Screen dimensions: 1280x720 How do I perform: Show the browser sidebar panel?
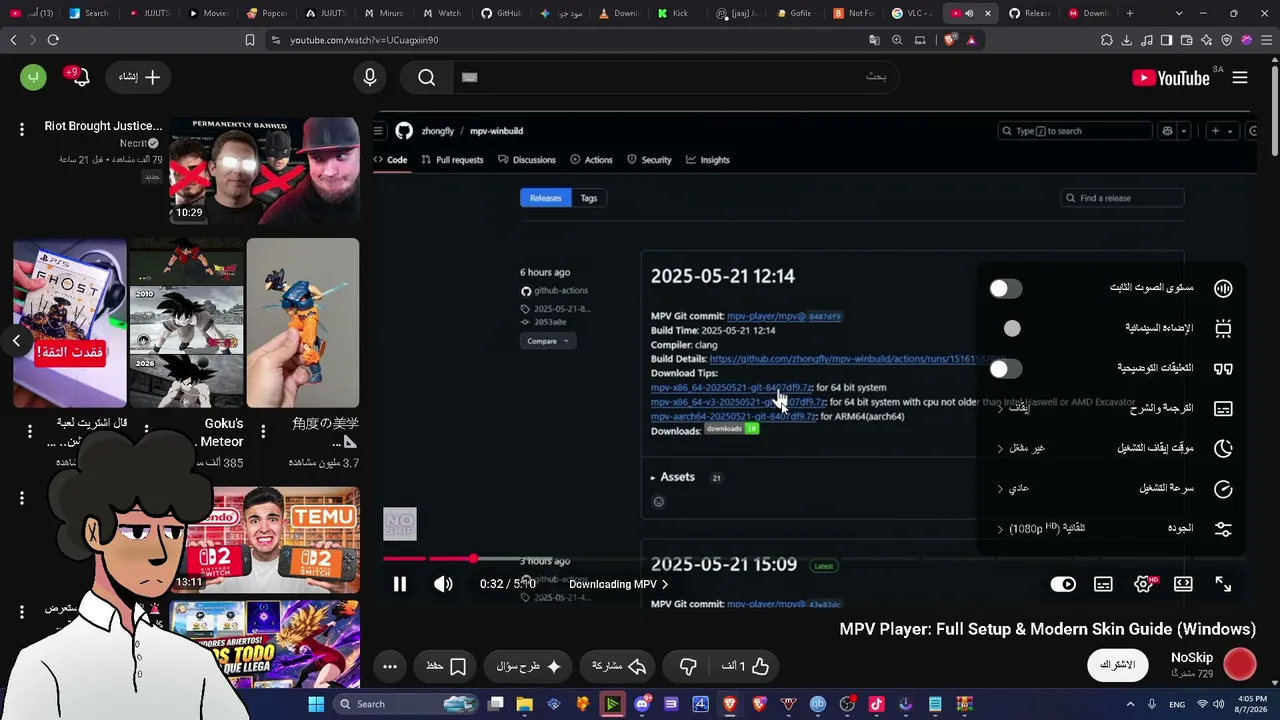click(x=1167, y=40)
